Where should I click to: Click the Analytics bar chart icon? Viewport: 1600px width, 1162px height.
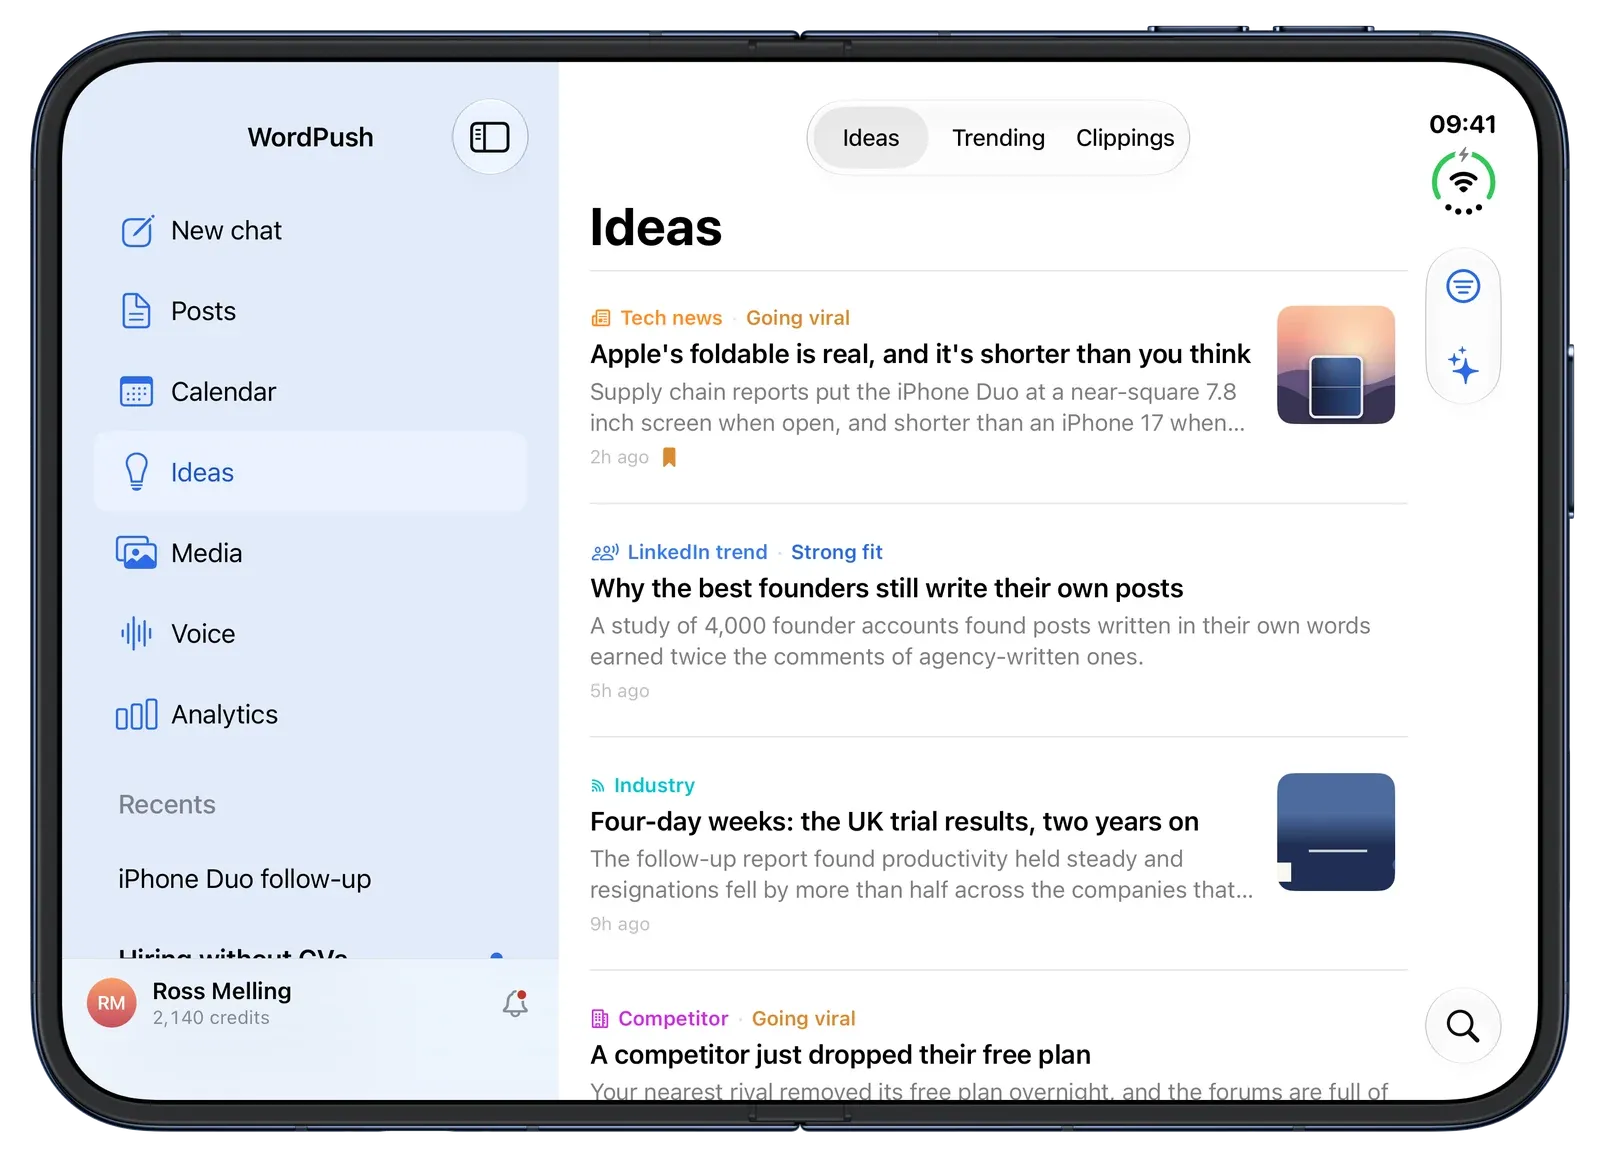click(x=136, y=715)
